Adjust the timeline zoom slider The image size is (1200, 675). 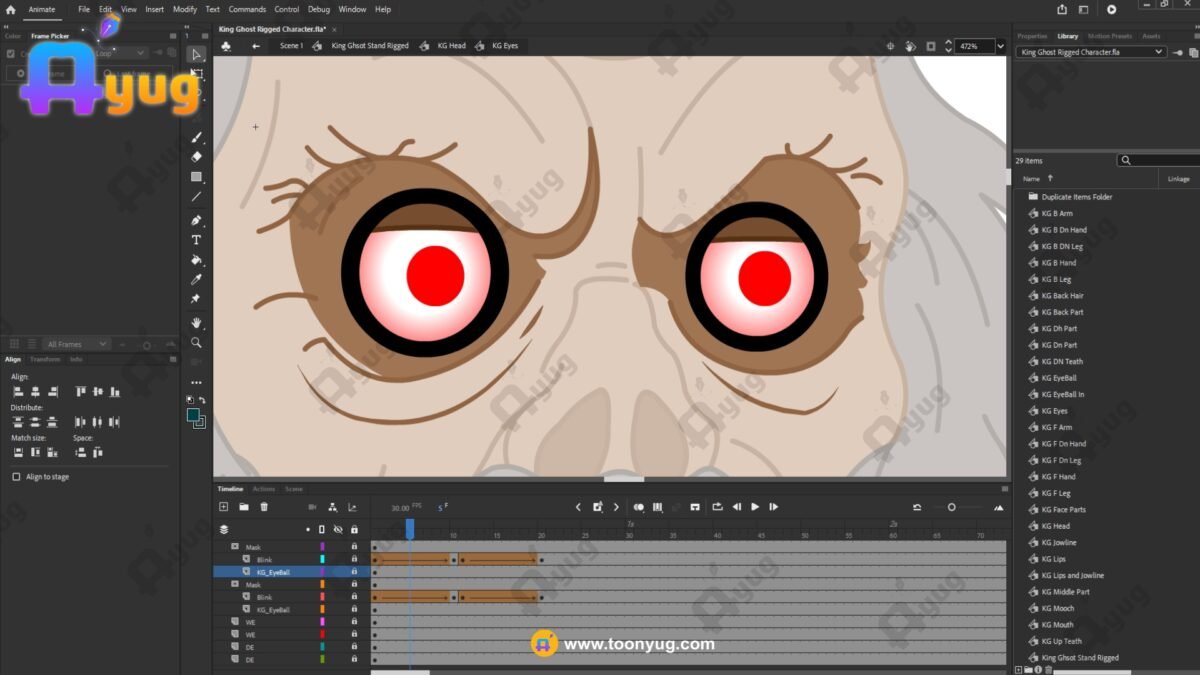click(x=951, y=507)
